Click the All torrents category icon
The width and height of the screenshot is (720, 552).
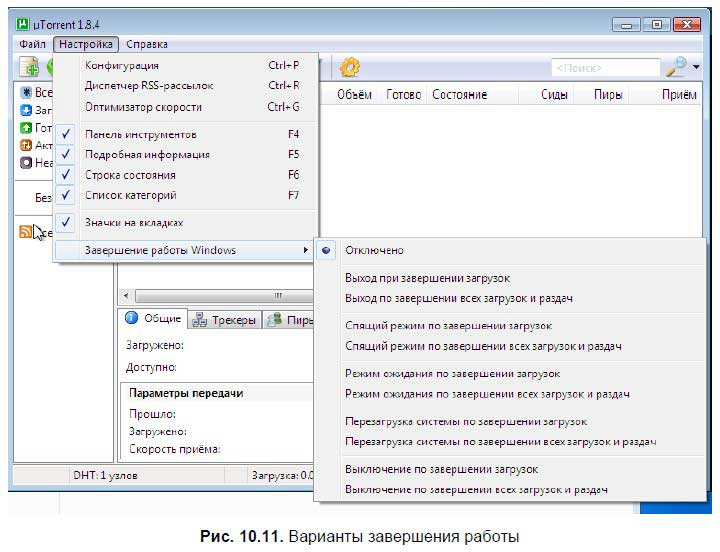[27, 92]
